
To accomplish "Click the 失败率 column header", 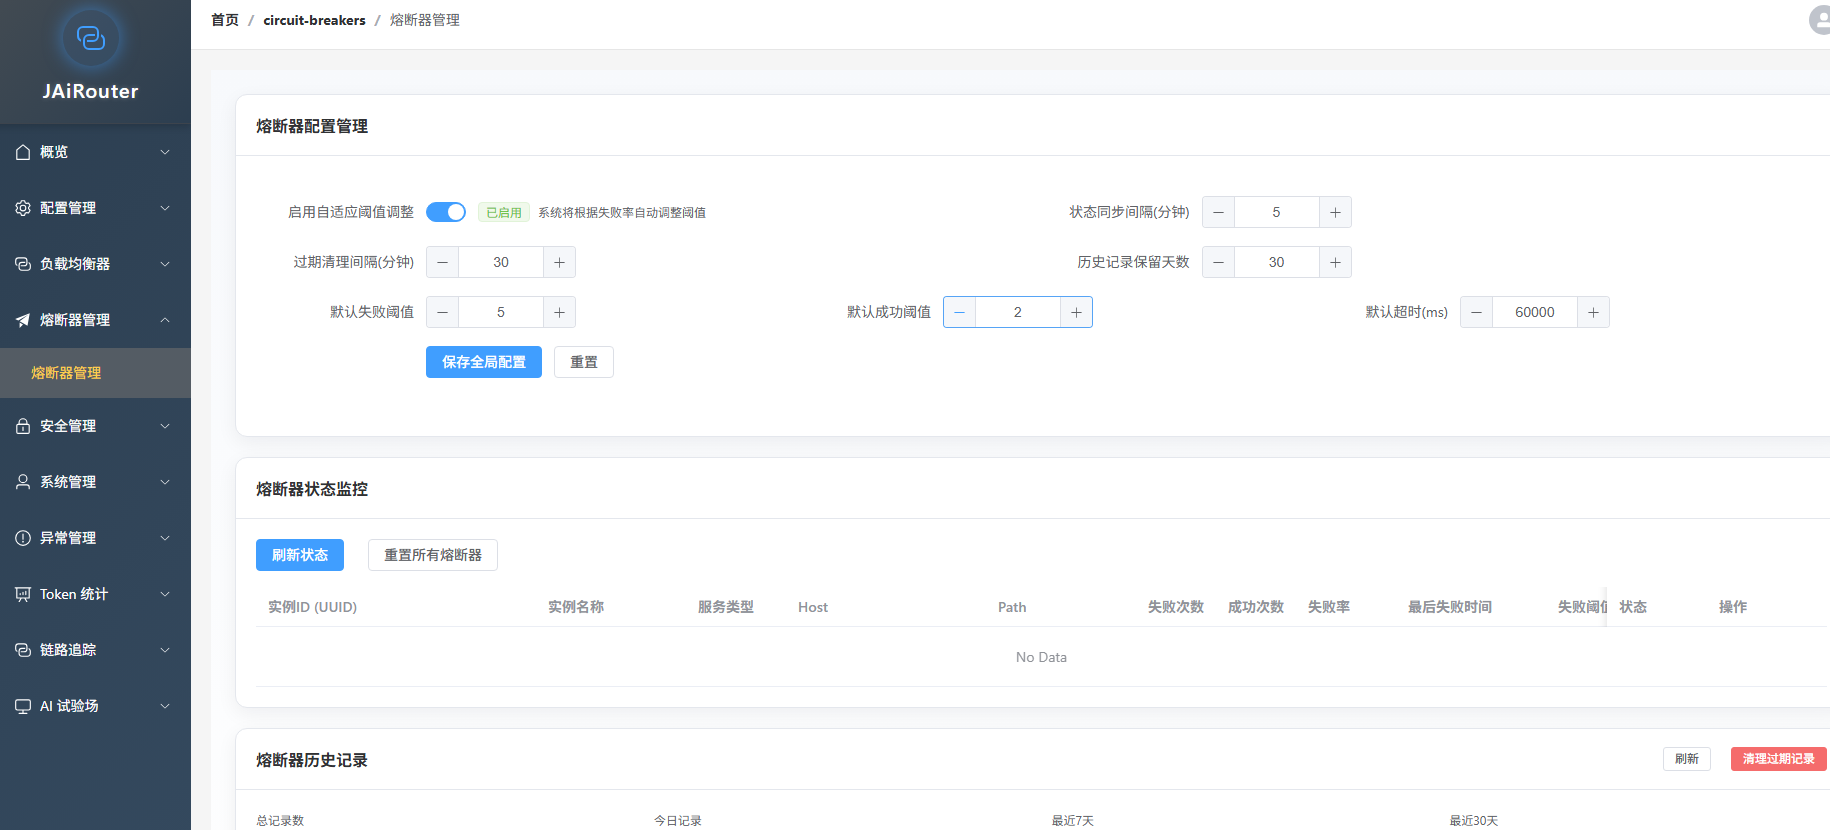I will click(1329, 607).
